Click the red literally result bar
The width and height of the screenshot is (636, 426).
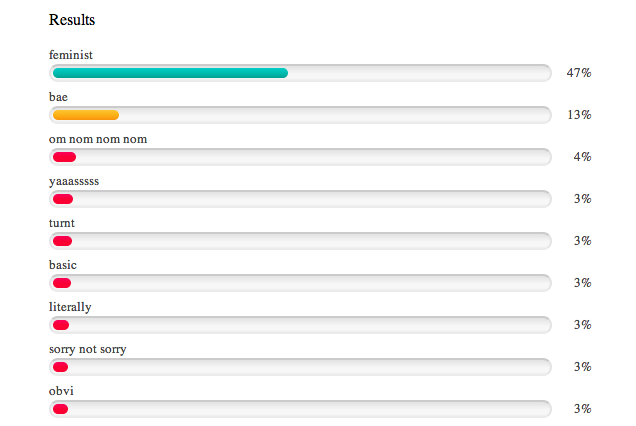pyautogui.click(x=61, y=325)
